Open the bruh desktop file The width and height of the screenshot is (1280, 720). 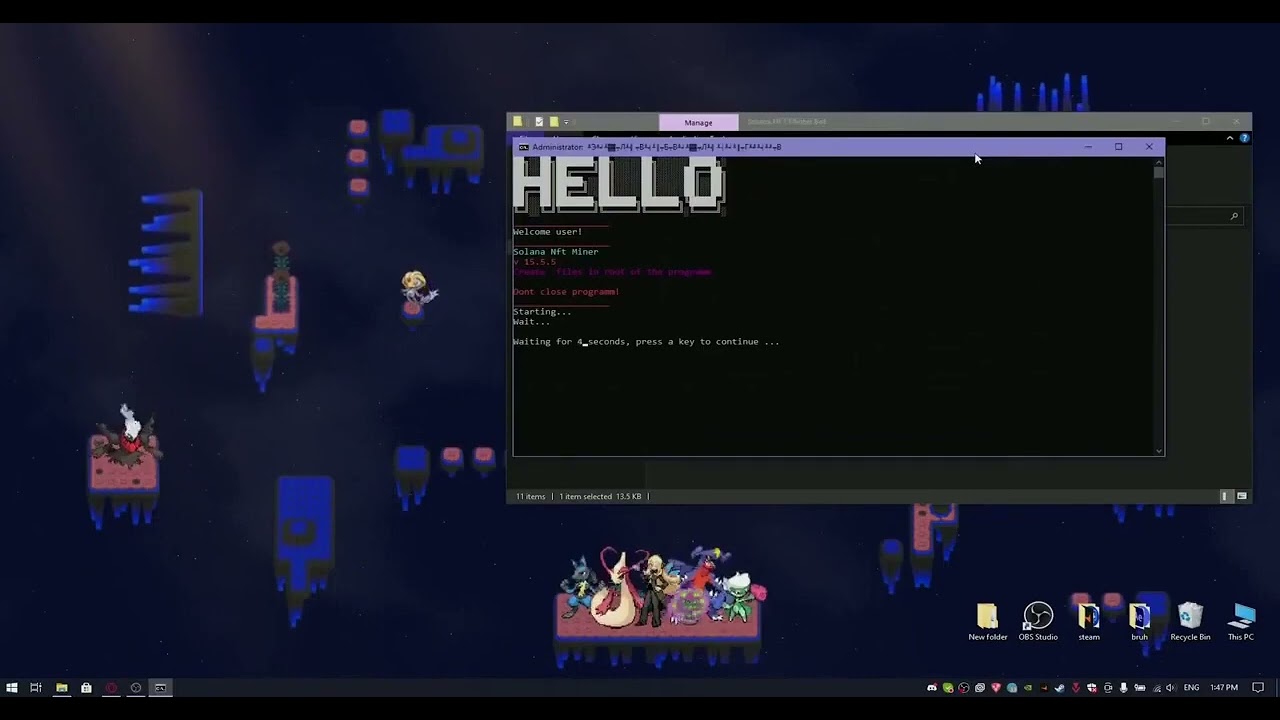tap(1140, 622)
